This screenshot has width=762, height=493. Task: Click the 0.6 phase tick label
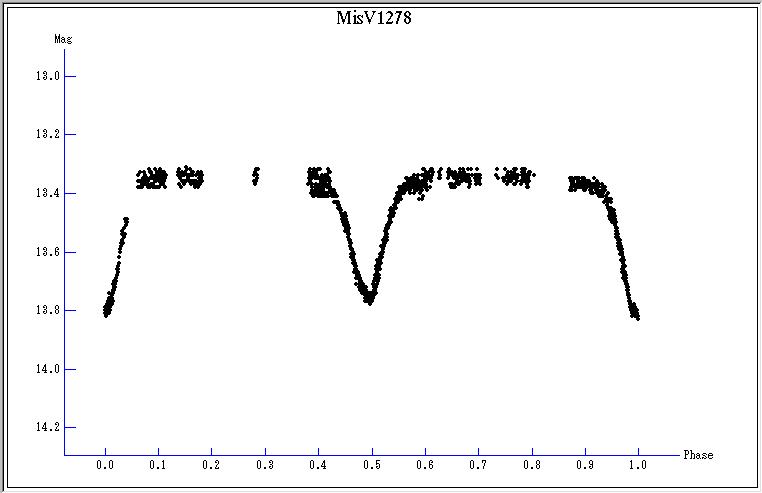point(425,465)
